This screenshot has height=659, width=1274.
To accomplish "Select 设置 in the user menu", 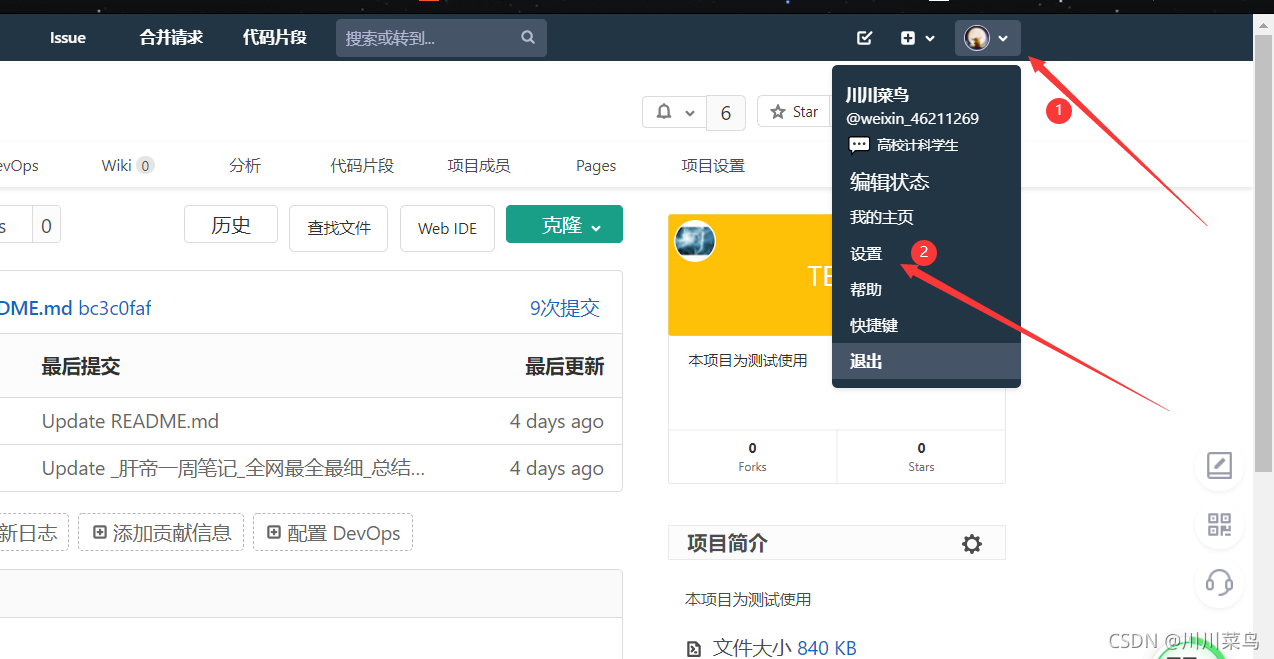I will (x=866, y=254).
